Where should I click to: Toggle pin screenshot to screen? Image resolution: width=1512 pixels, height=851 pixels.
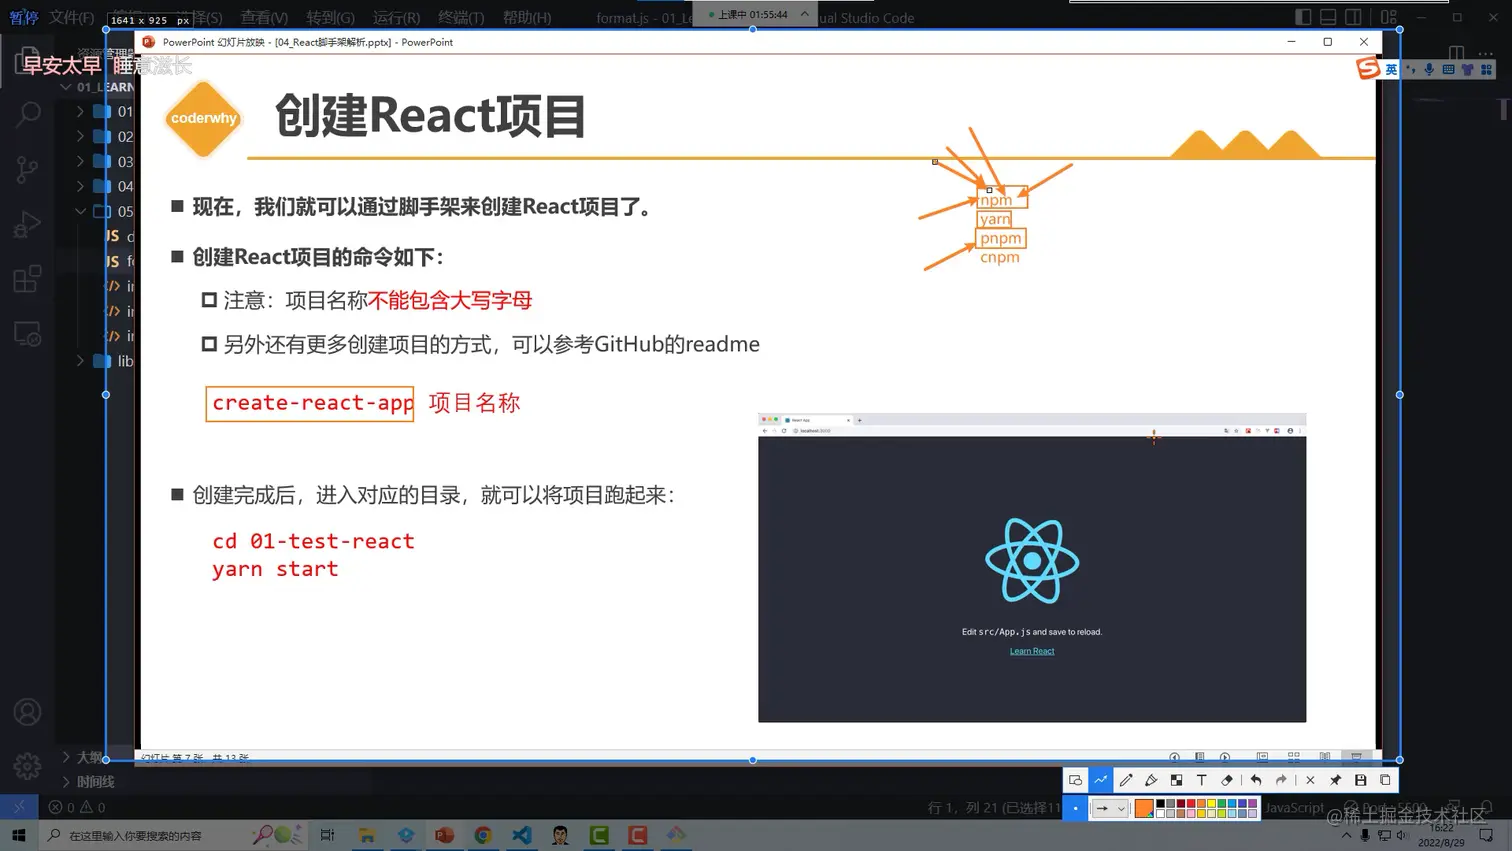[x=1335, y=780]
